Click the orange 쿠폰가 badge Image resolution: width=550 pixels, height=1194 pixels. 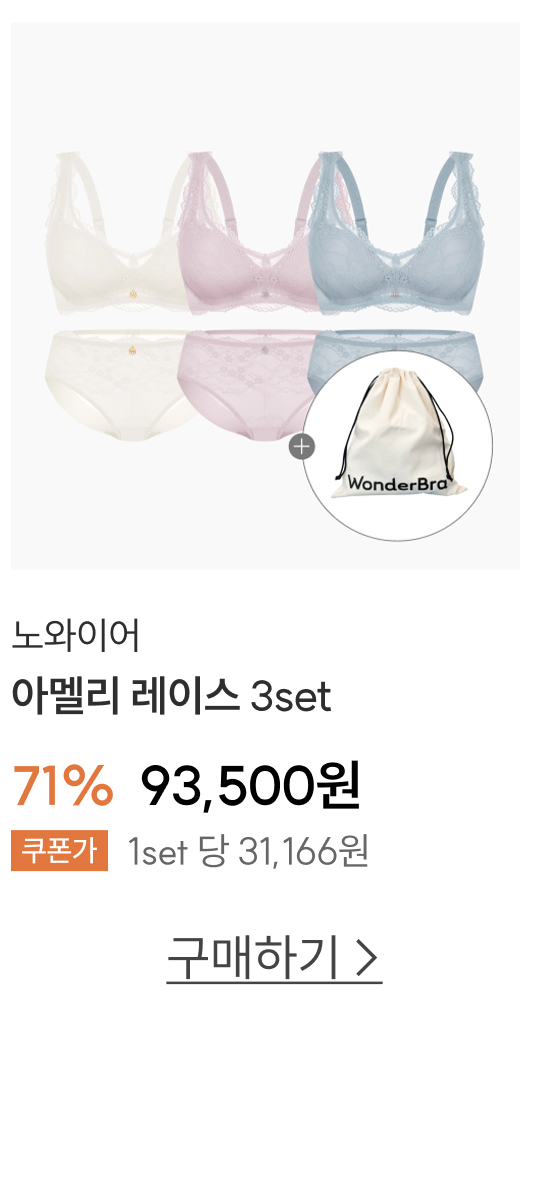[x=59, y=851]
